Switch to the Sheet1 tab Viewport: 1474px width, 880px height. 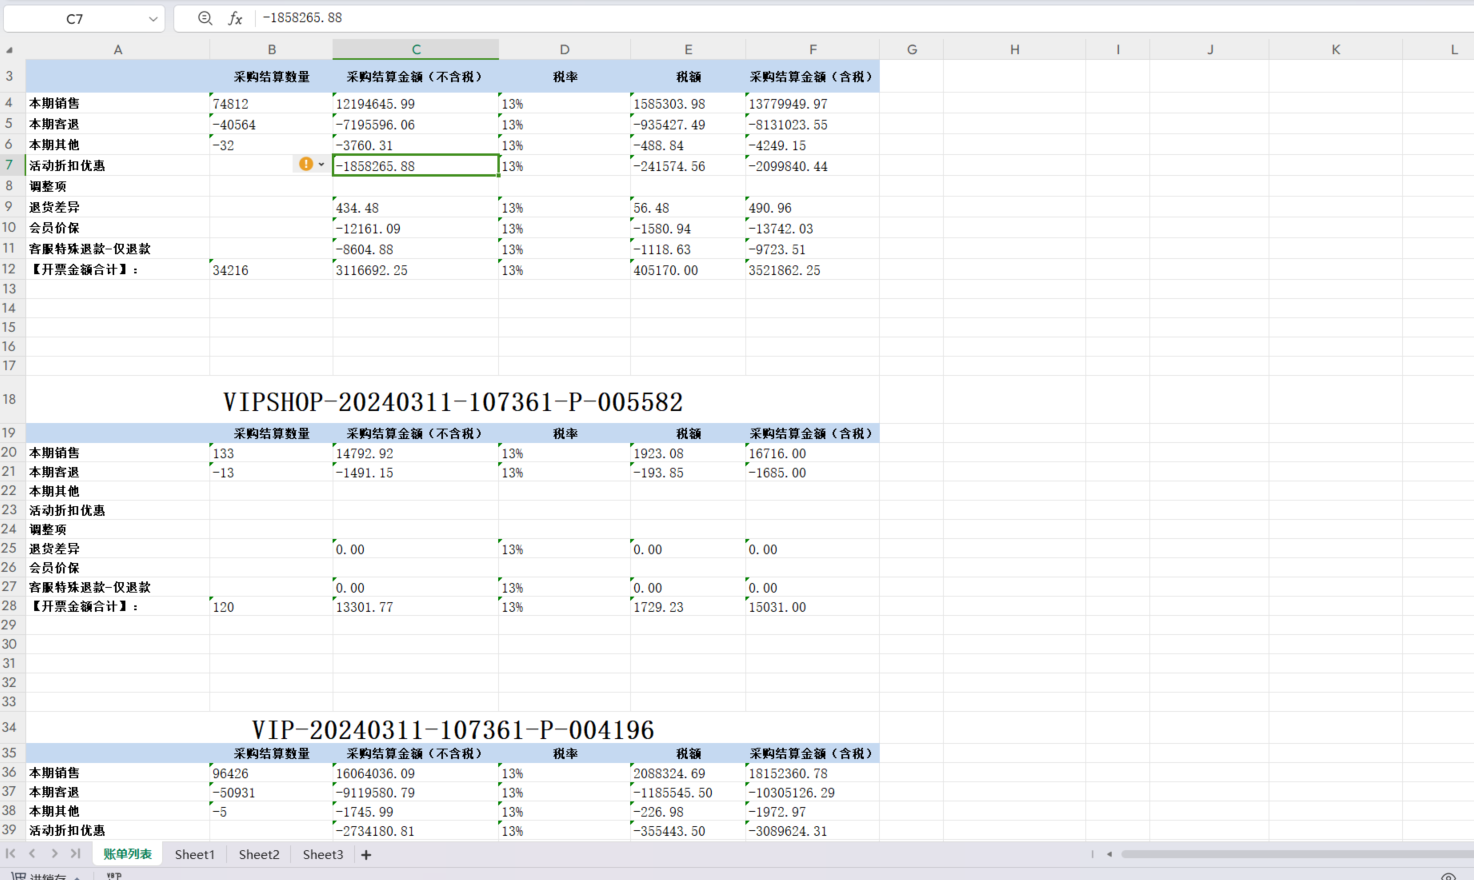coord(194,855)
